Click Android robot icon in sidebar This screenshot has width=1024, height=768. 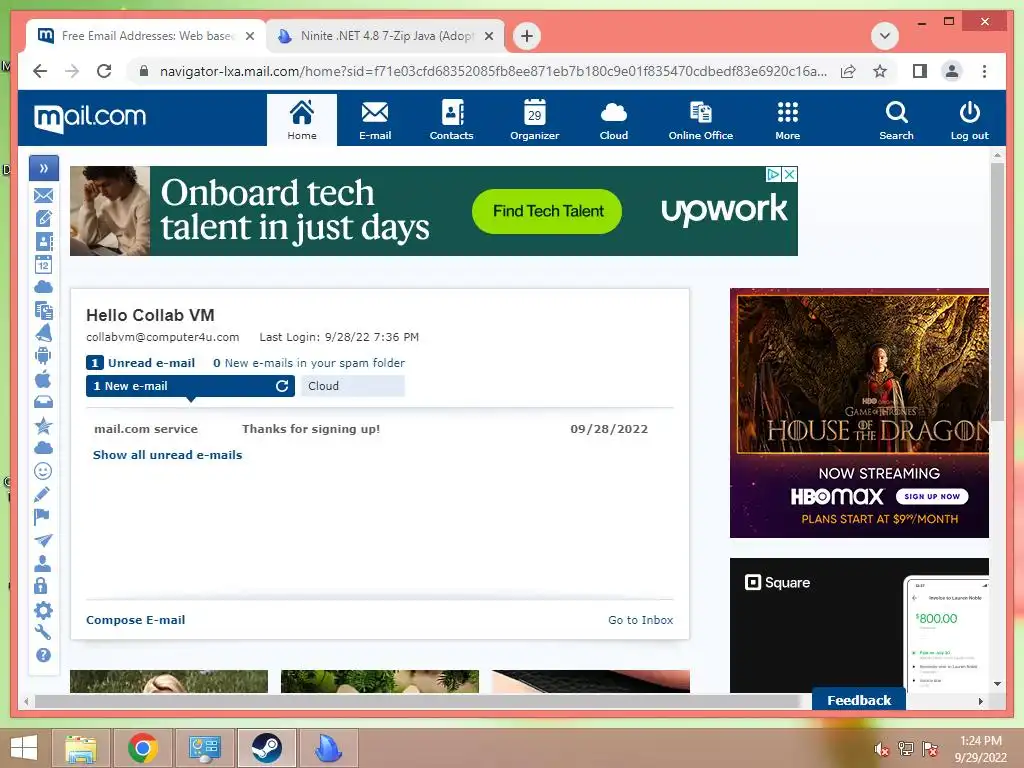pos(44,356)
